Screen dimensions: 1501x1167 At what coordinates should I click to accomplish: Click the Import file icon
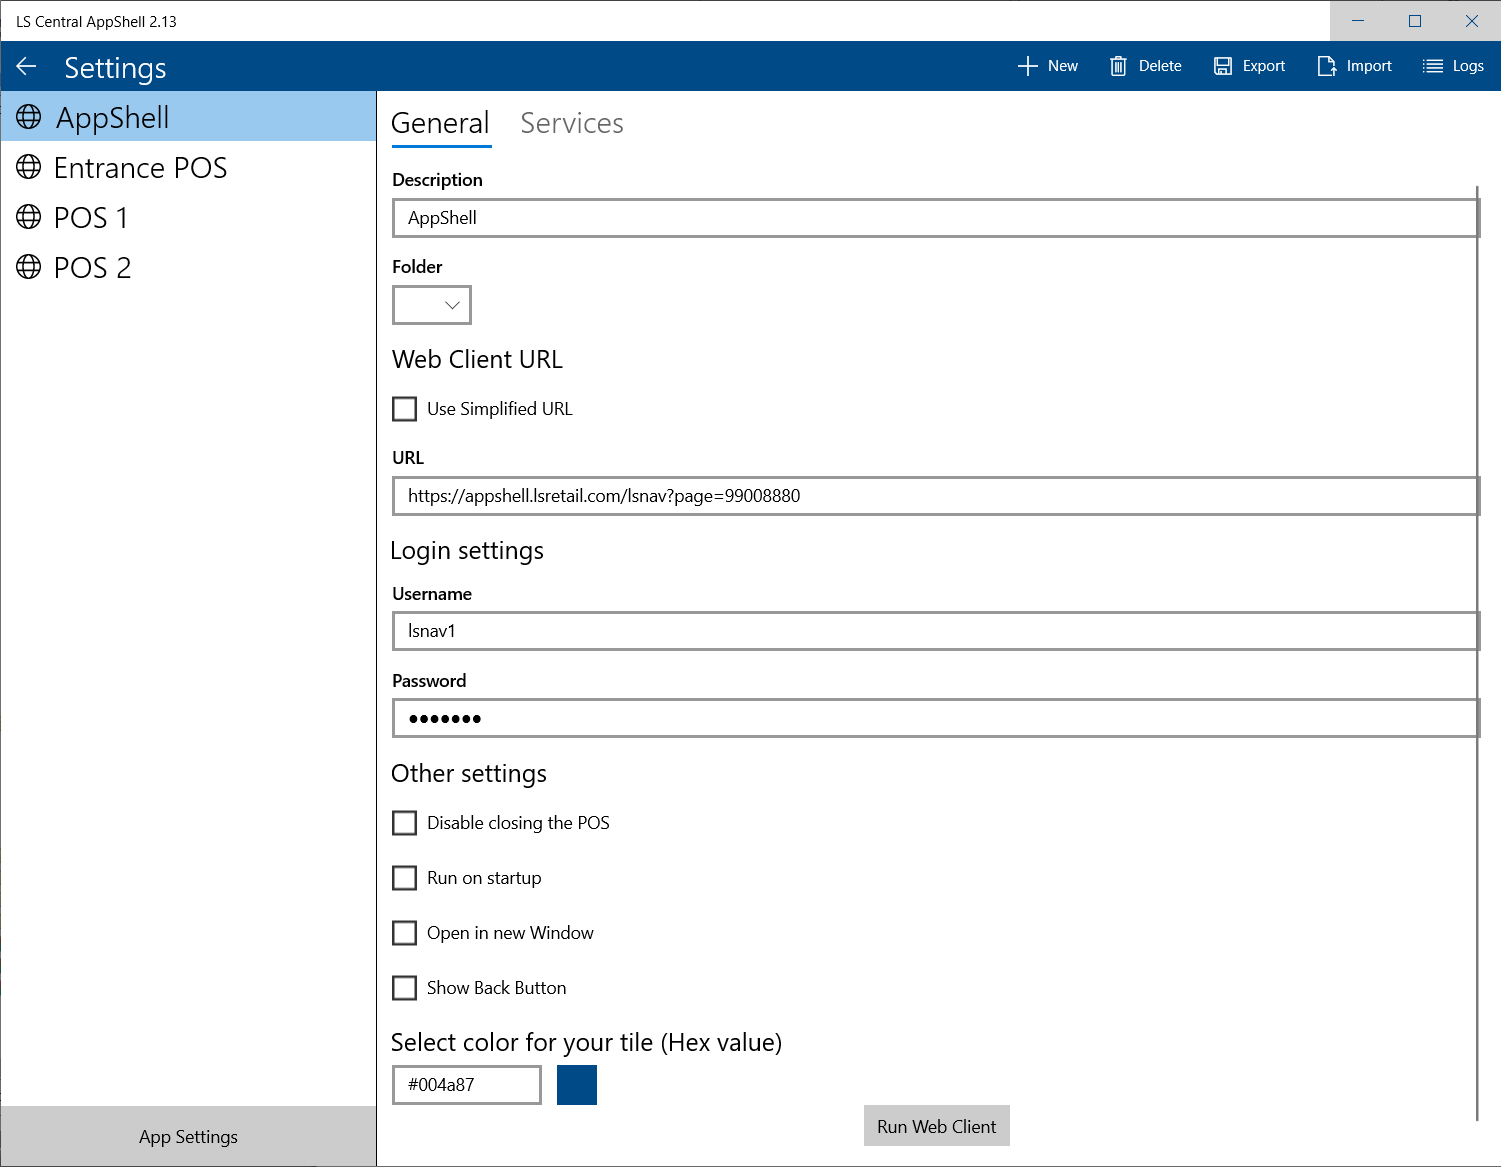(x=1326, y=66)
